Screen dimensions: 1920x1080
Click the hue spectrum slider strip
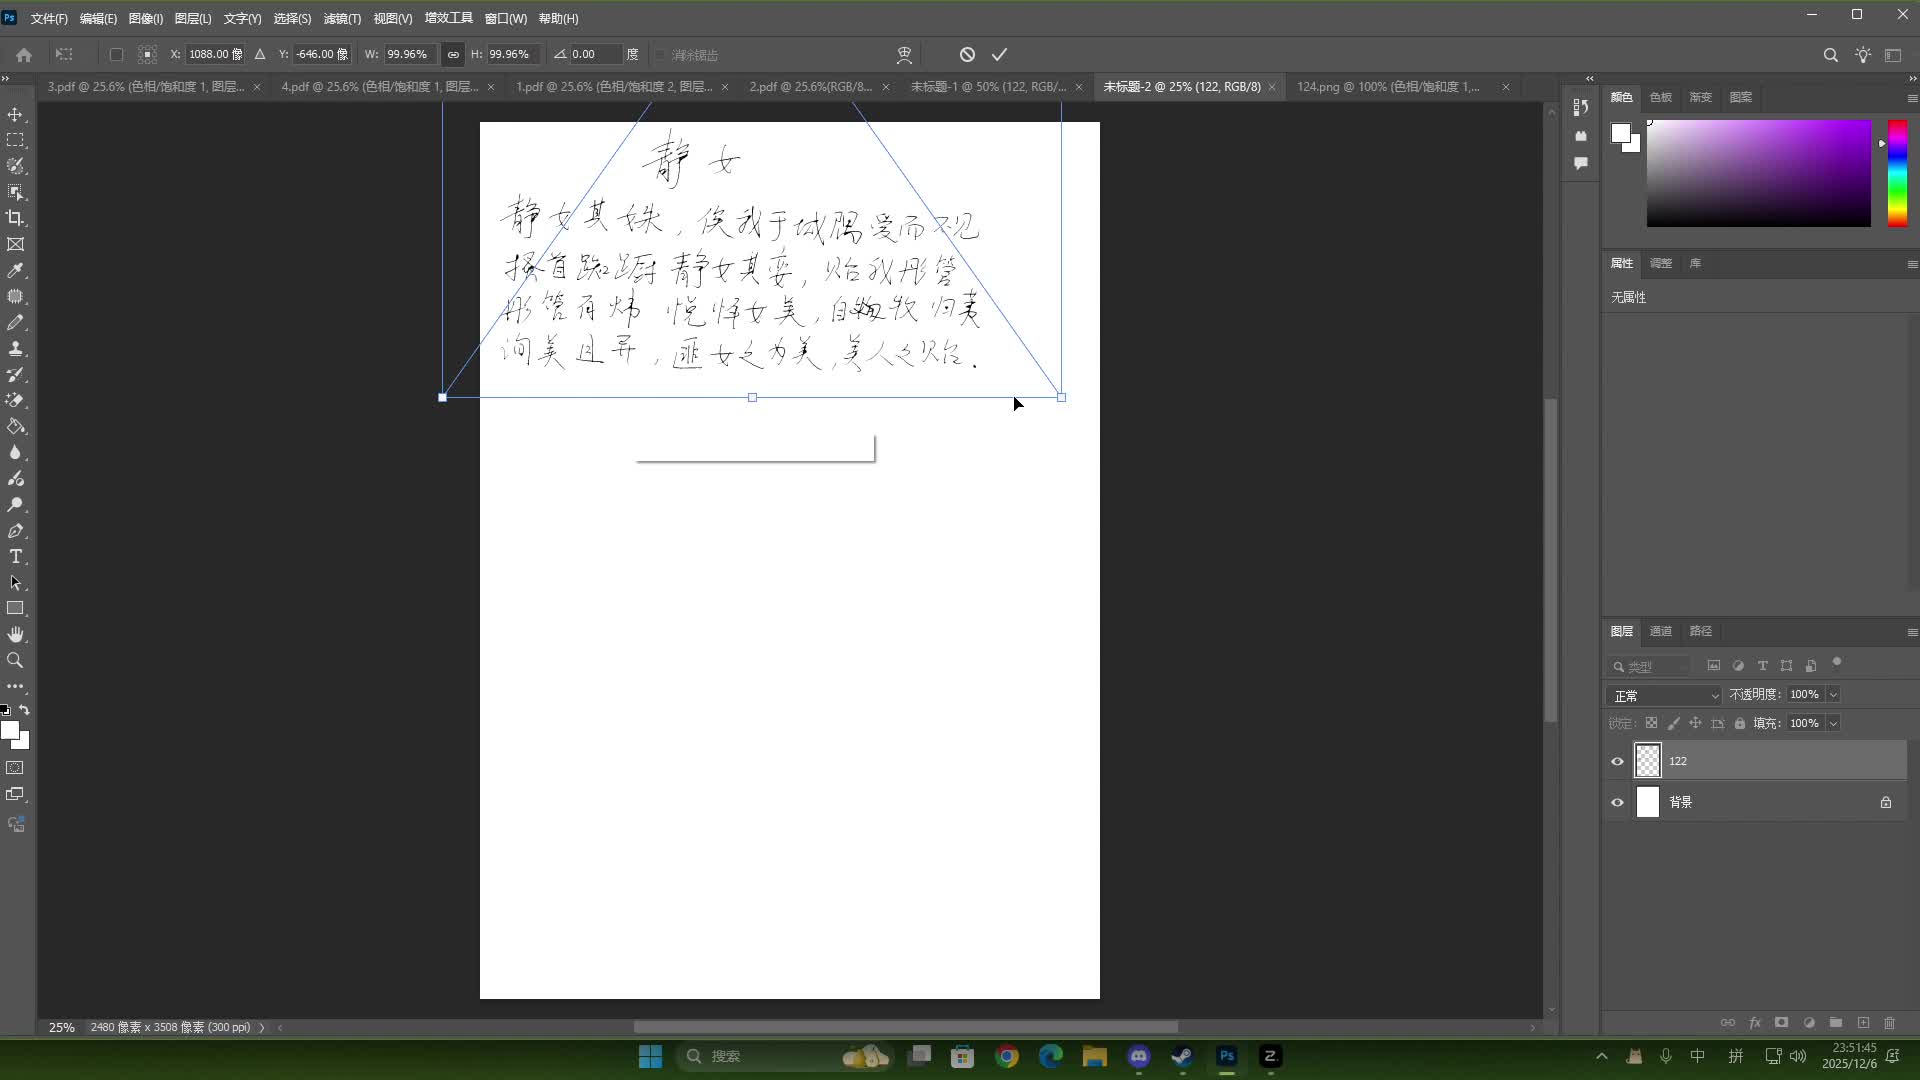click(1897, 173)
